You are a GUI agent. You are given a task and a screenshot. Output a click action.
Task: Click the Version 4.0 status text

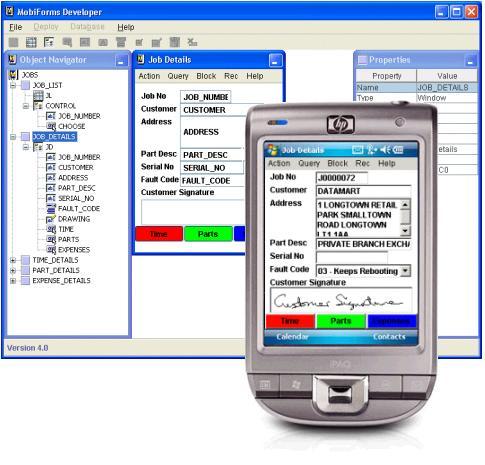pos(28,348)
